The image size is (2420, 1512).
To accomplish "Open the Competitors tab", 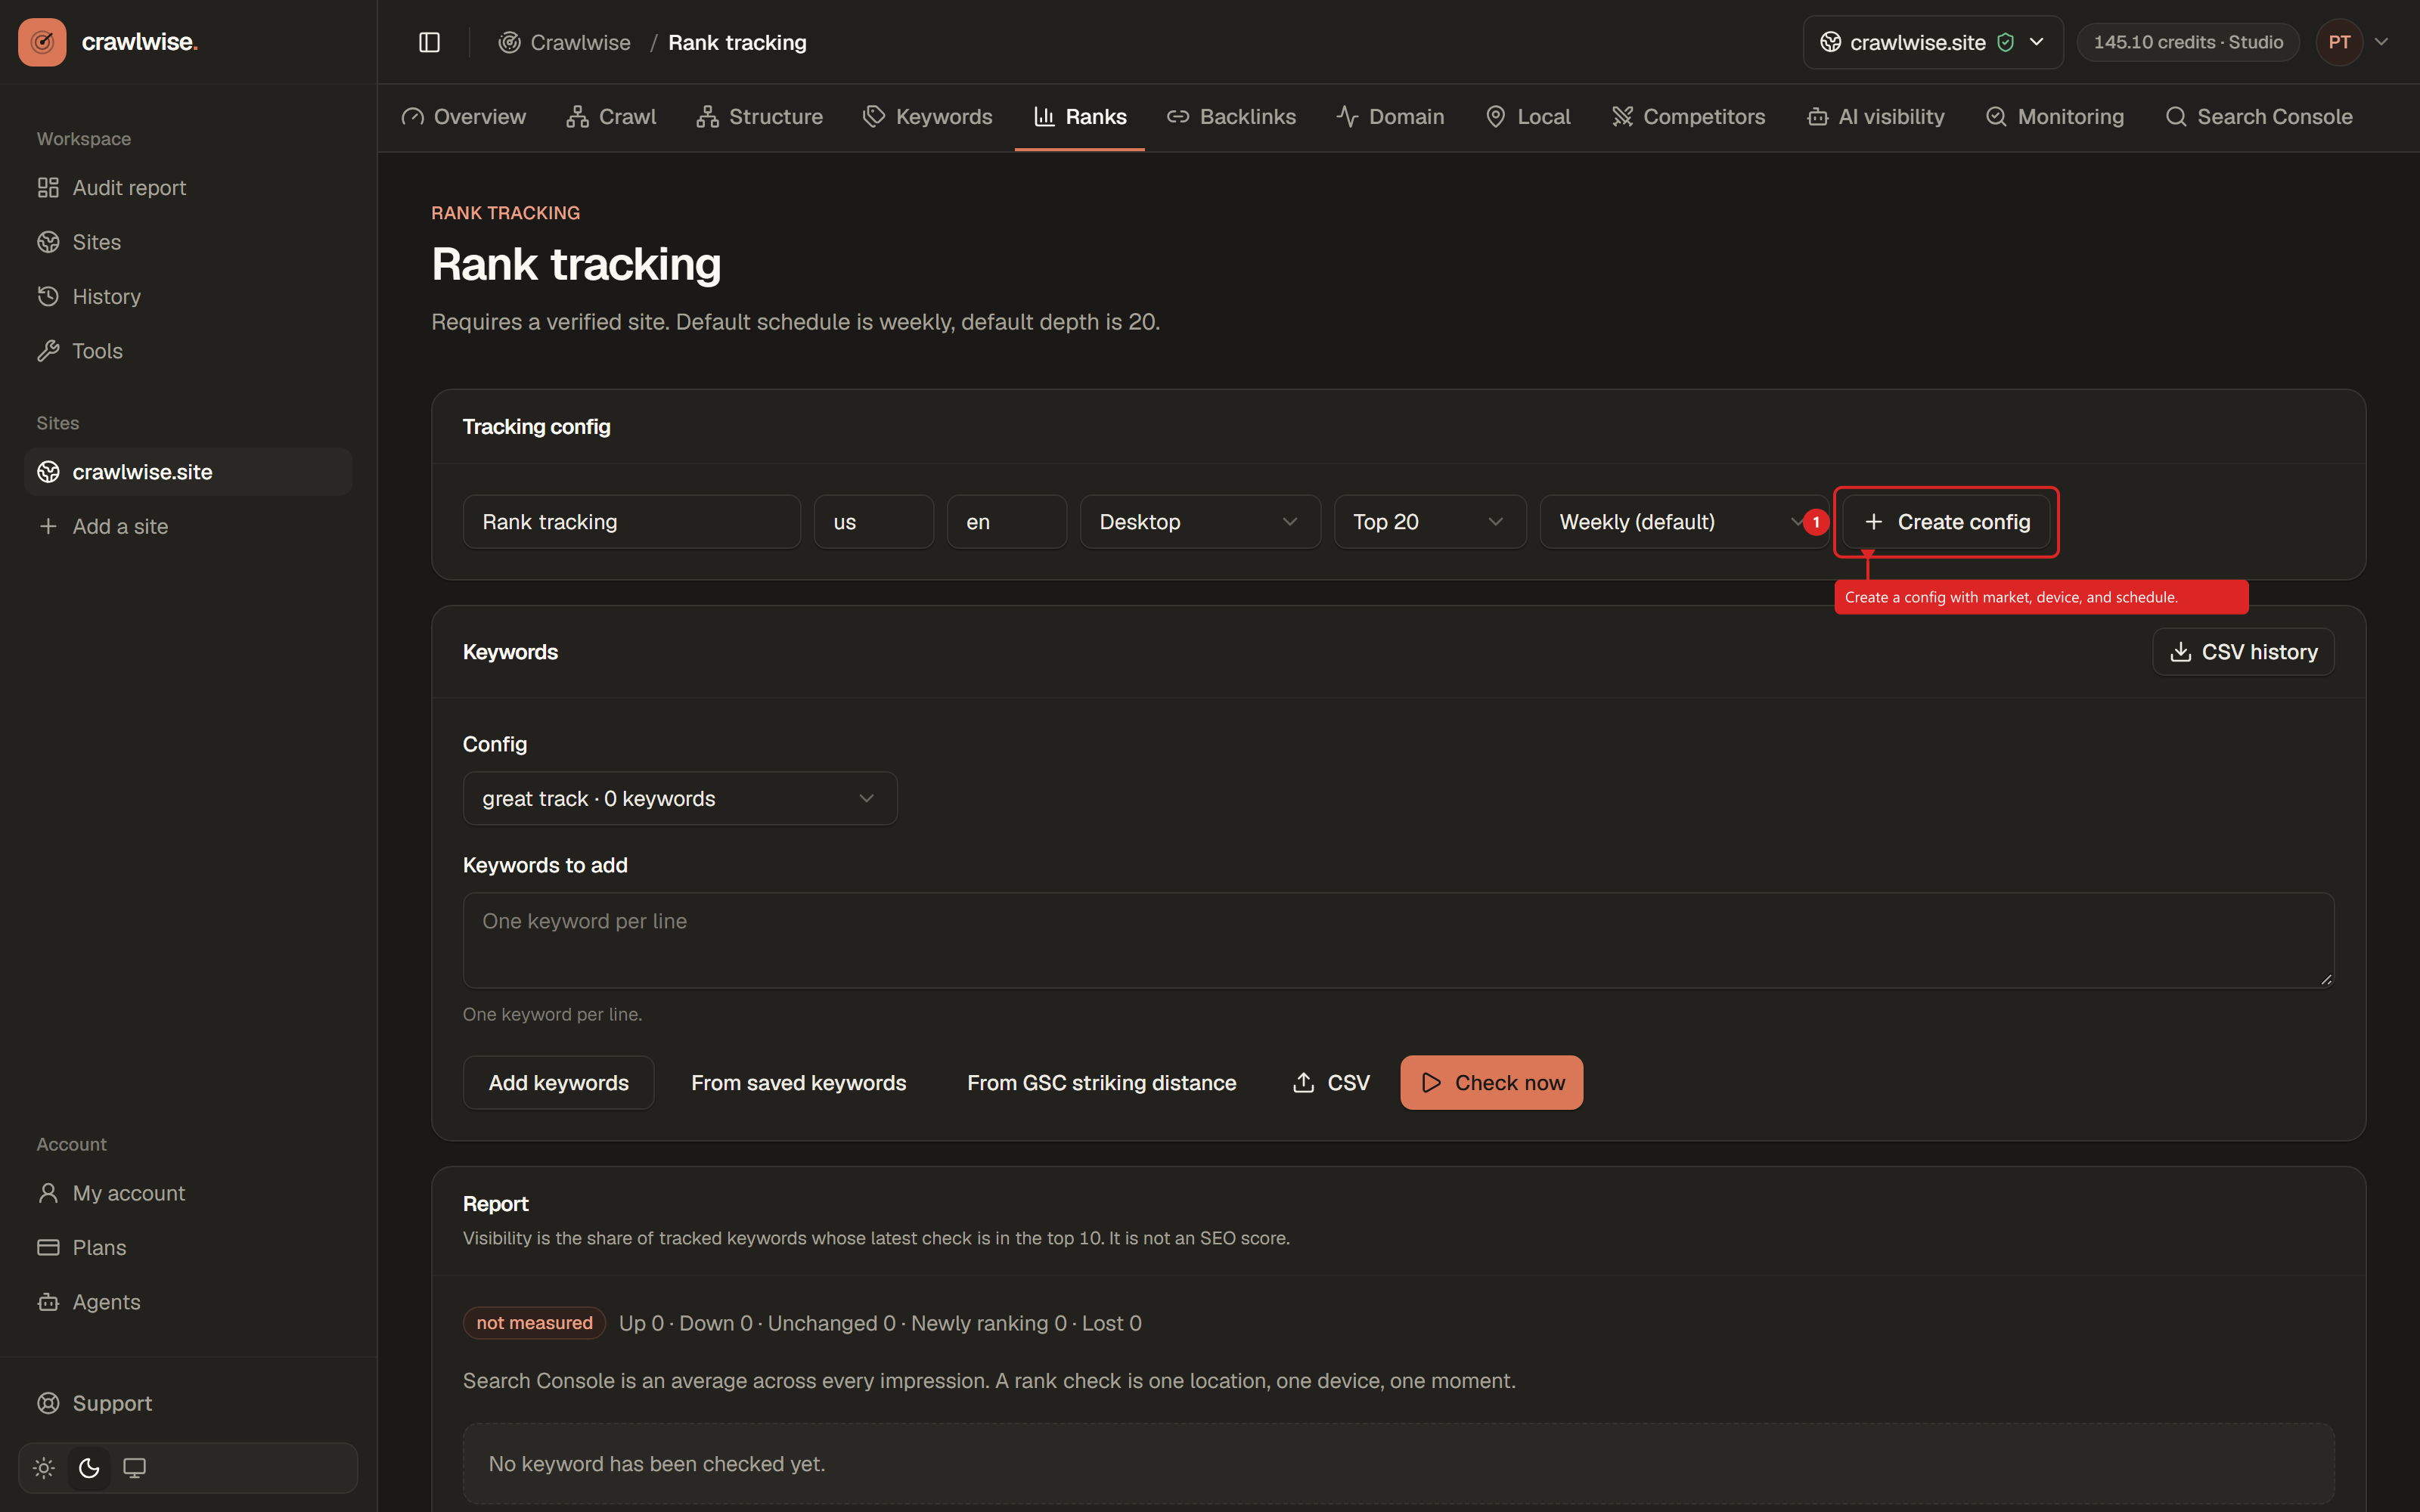I will (1688, 117).
